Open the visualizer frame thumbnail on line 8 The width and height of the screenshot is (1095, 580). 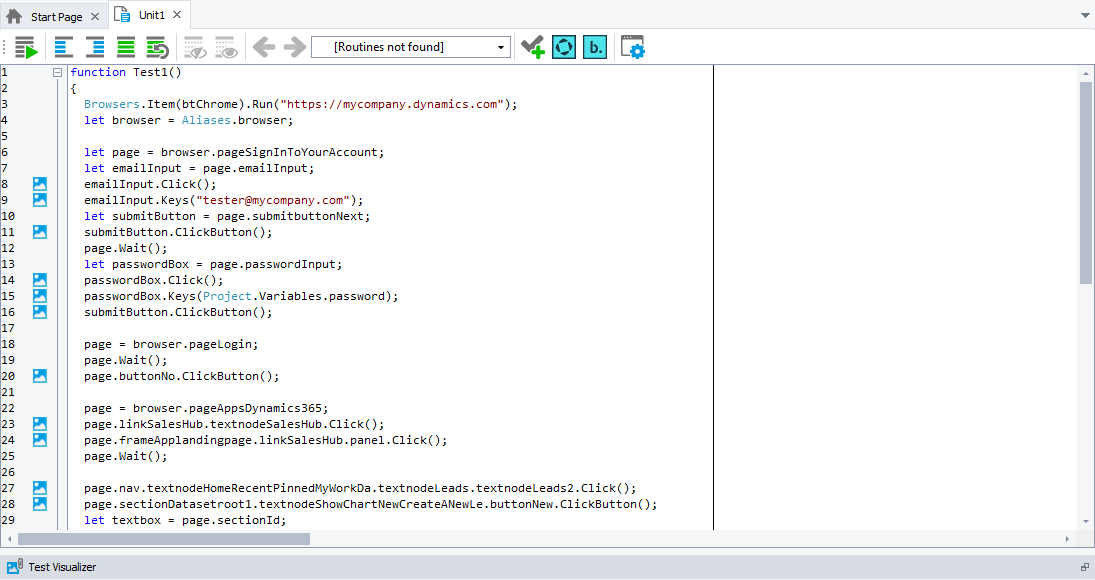[x=39, y=183]
